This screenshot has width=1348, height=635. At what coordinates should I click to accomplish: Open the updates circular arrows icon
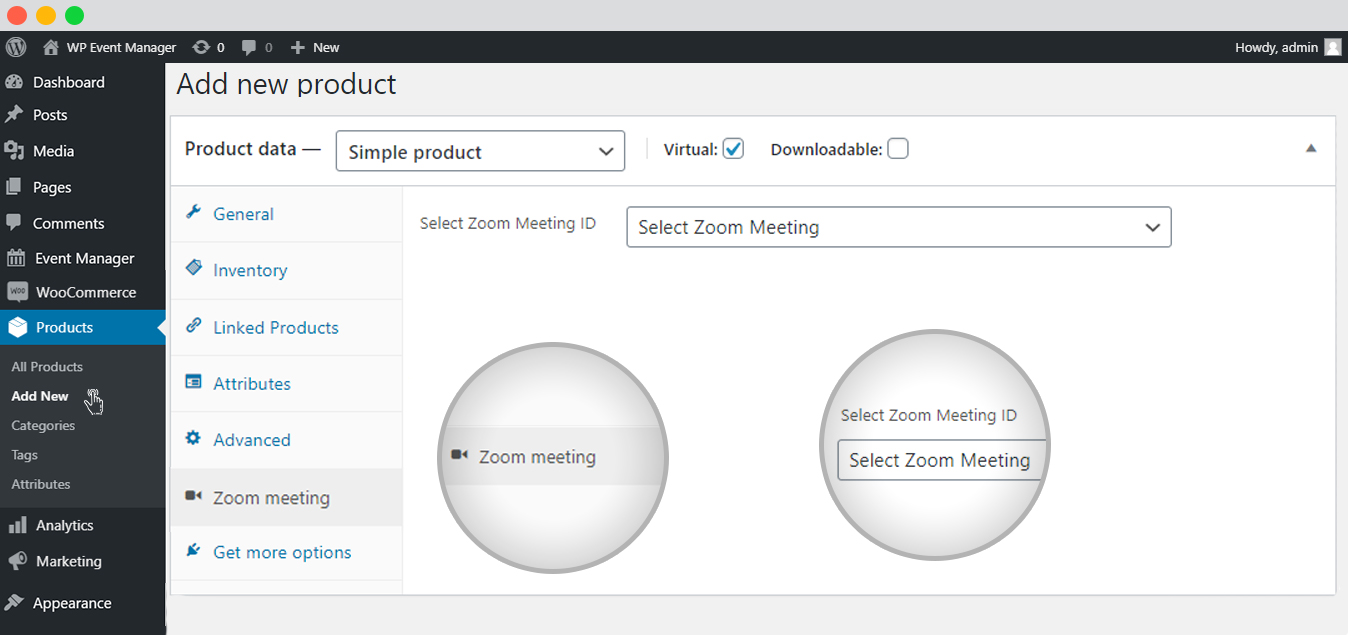coord(201,47)
